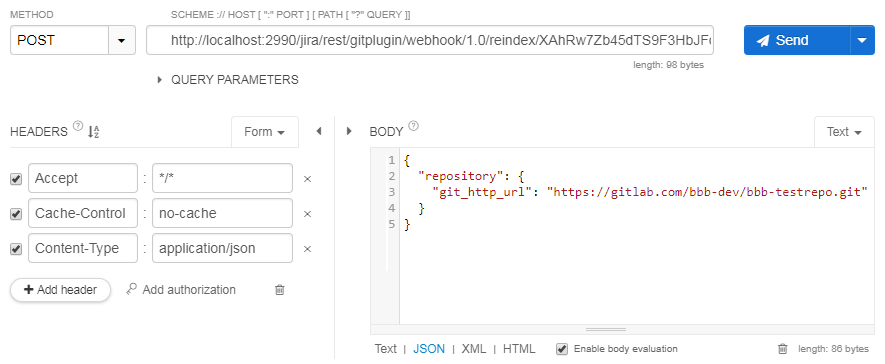Open the HTTP method dropdown arrow
The height and width of the screenshot is (364, 885).
121,41
